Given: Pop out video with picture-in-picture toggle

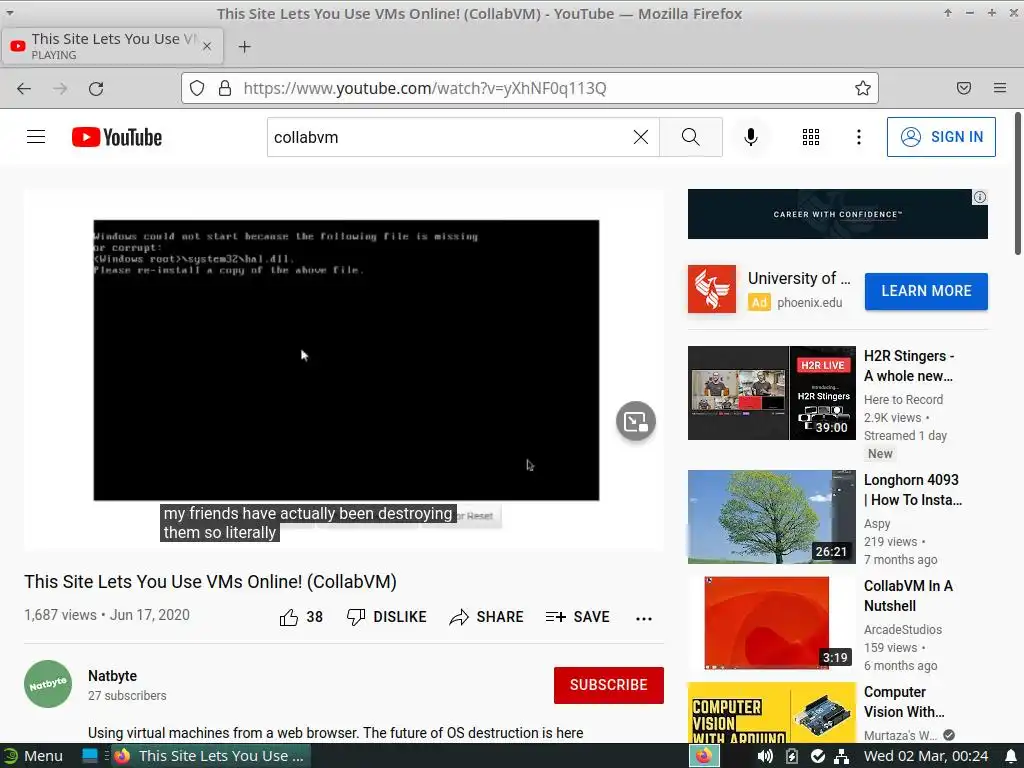Looking at the screenshot, I should point(635,421).
